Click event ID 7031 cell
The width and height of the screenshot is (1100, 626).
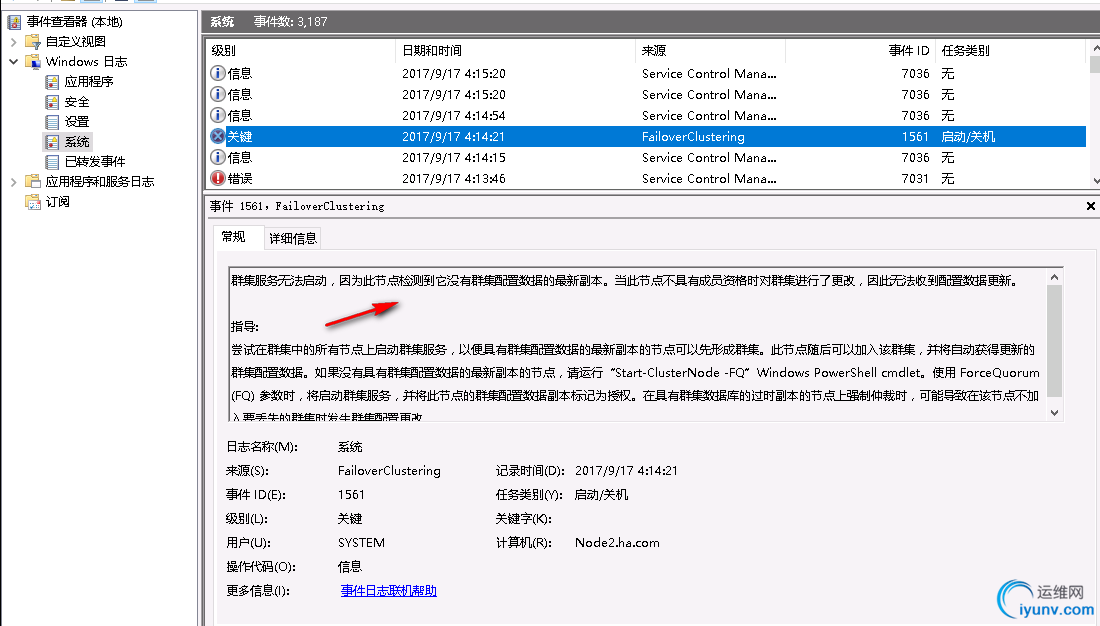(x=915, y=178)
